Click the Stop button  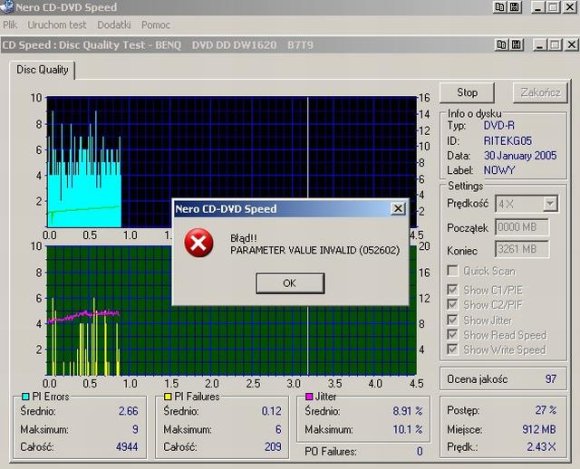(x=467, y=92)
